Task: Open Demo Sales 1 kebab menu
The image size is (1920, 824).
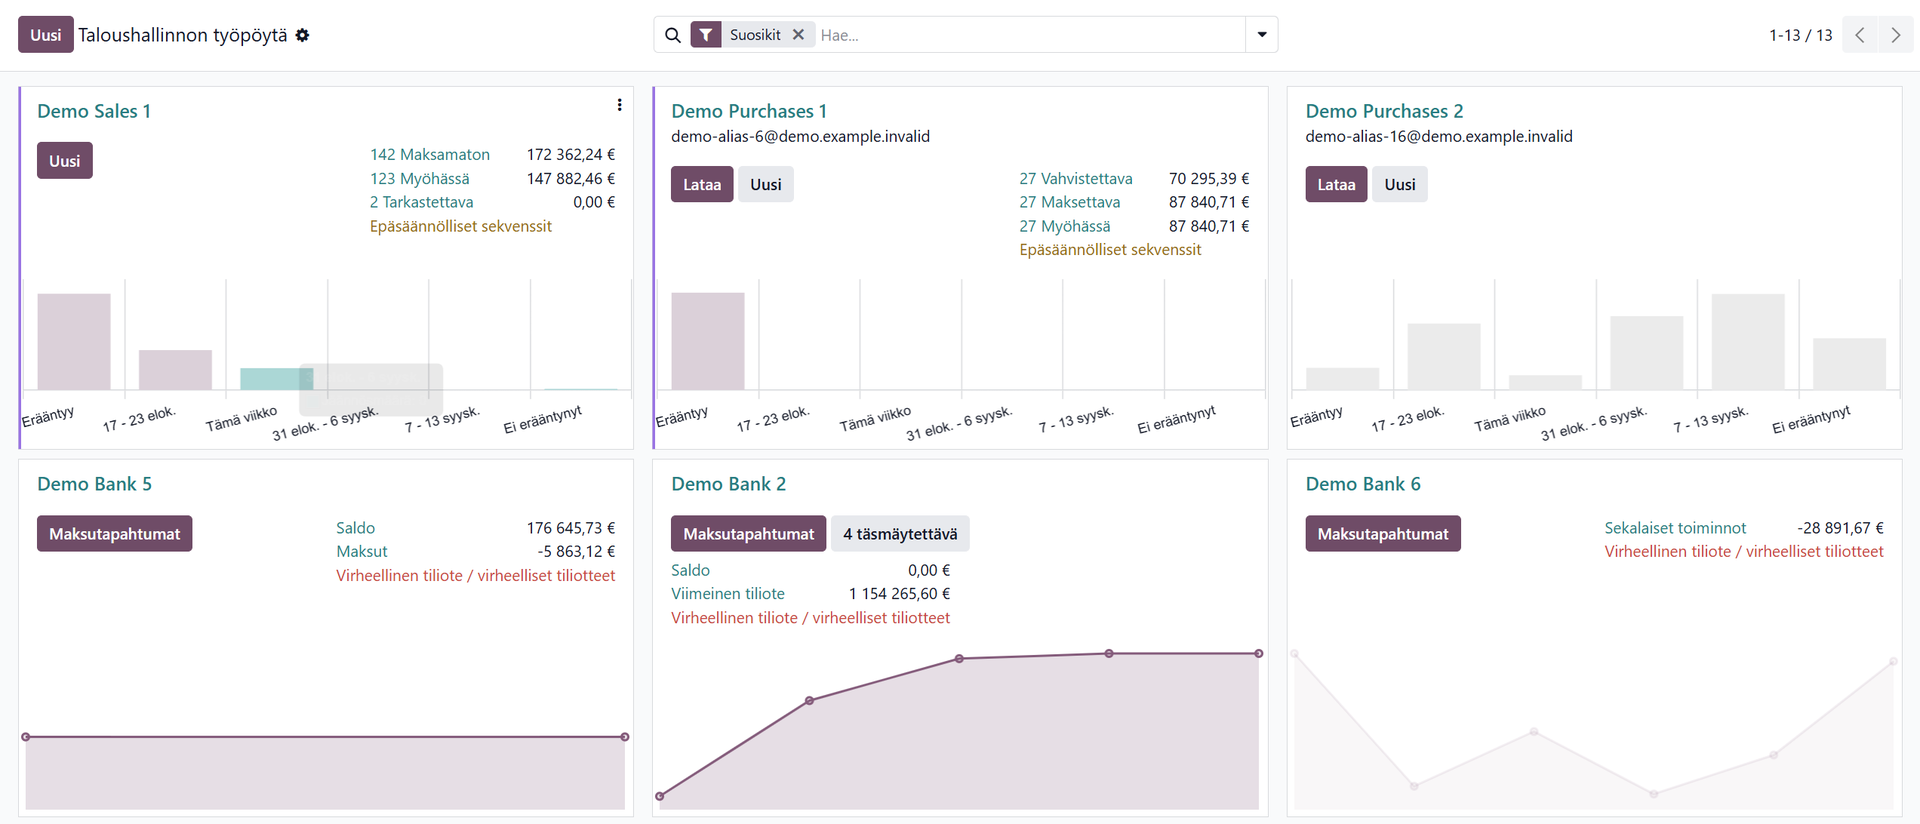Action: [x=619, y=105]
